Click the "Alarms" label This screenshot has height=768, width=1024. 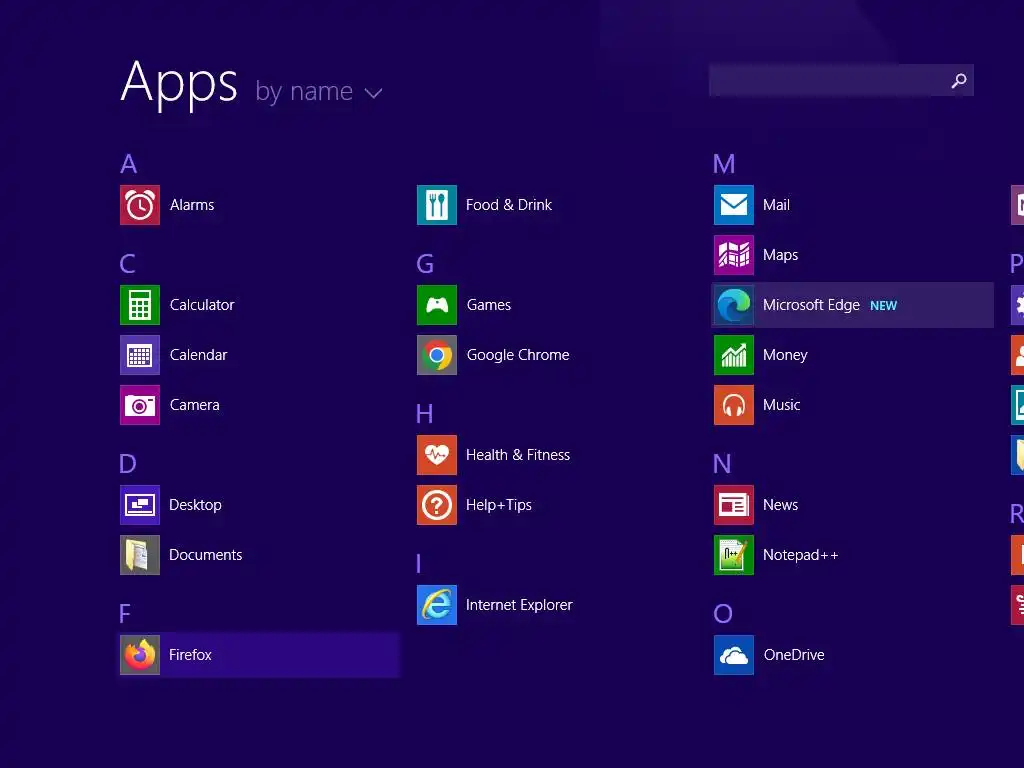192,205
